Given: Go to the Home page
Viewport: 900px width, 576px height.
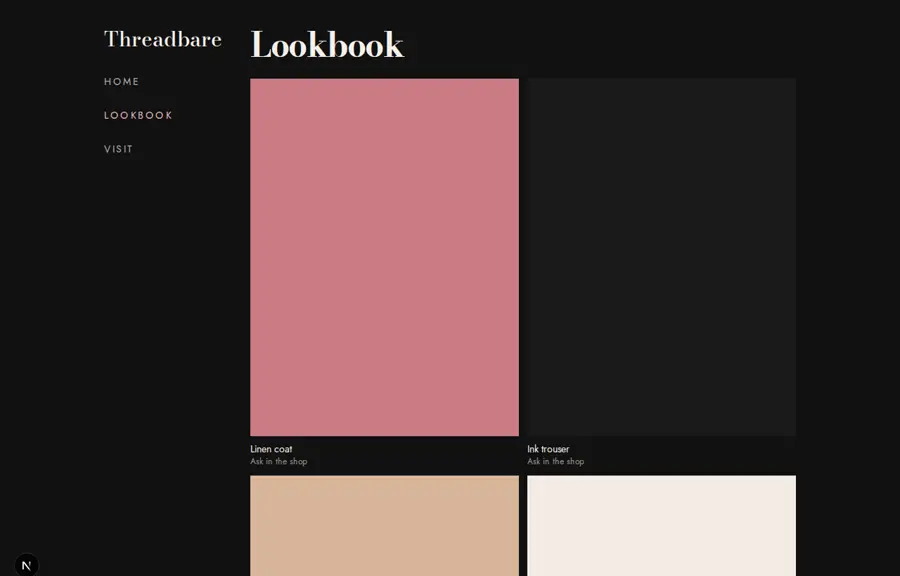Looking at the screenshot, I should (x=121, y=81).
